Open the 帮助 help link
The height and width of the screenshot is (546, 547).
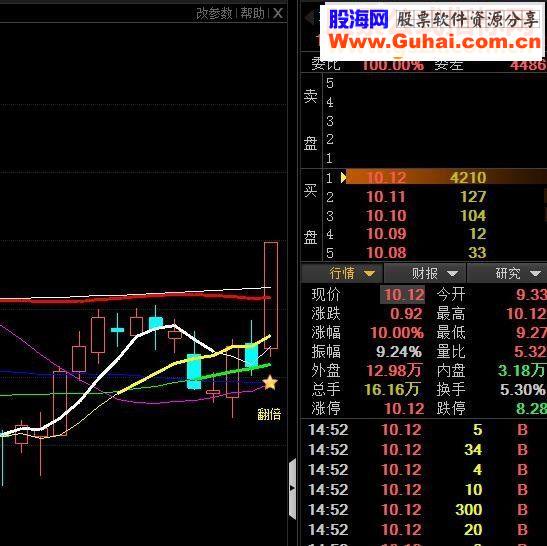tap(253, 14)
